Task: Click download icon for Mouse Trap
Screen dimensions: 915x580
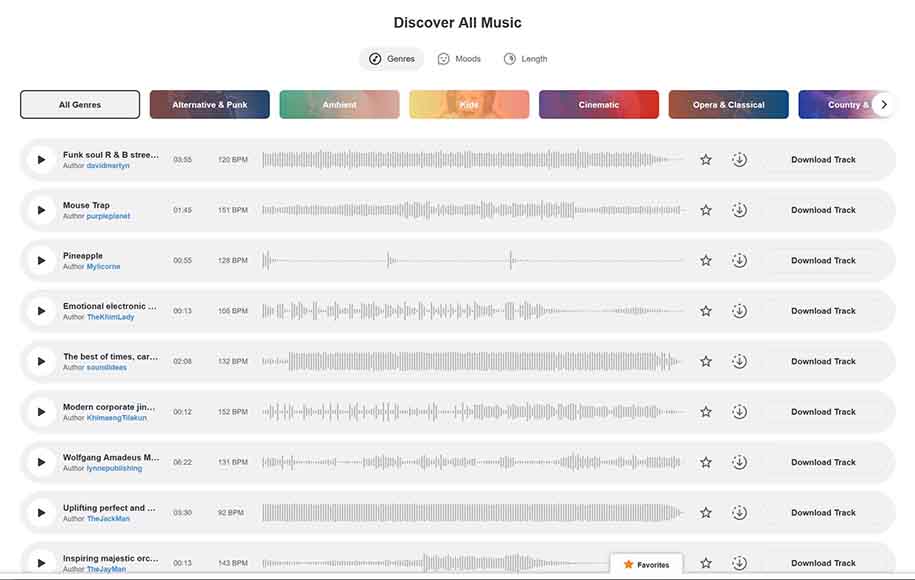Action: tap(739, 210)
